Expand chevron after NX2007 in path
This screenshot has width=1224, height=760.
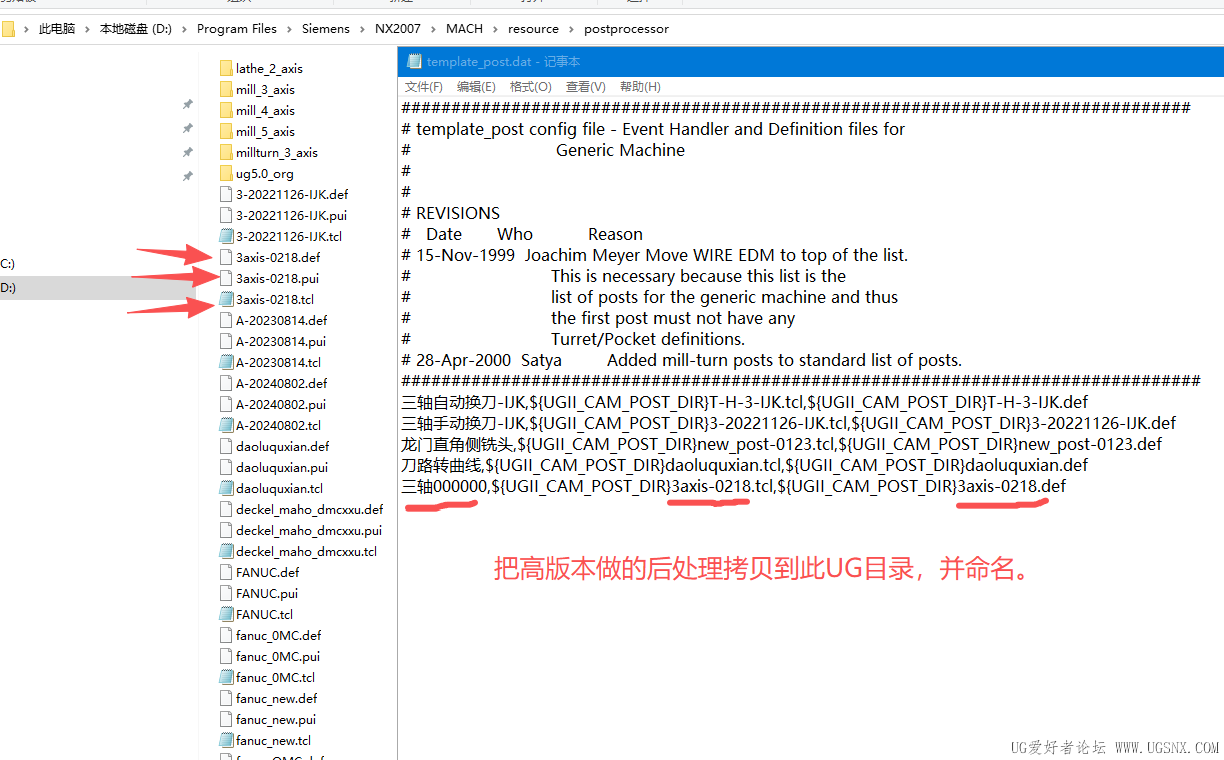(433, 29)
